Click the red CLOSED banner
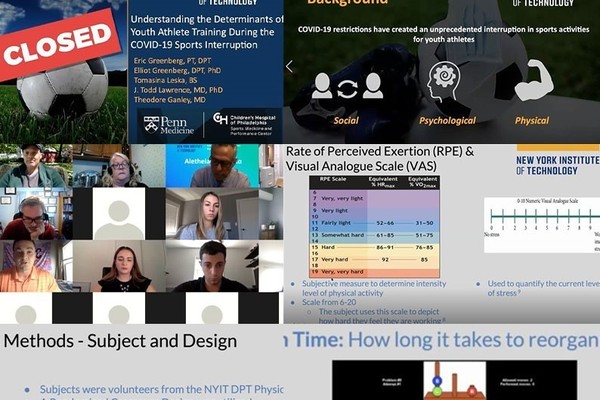Screen dimensions: 600x400 pyautogui.click(x=60, y=45)
